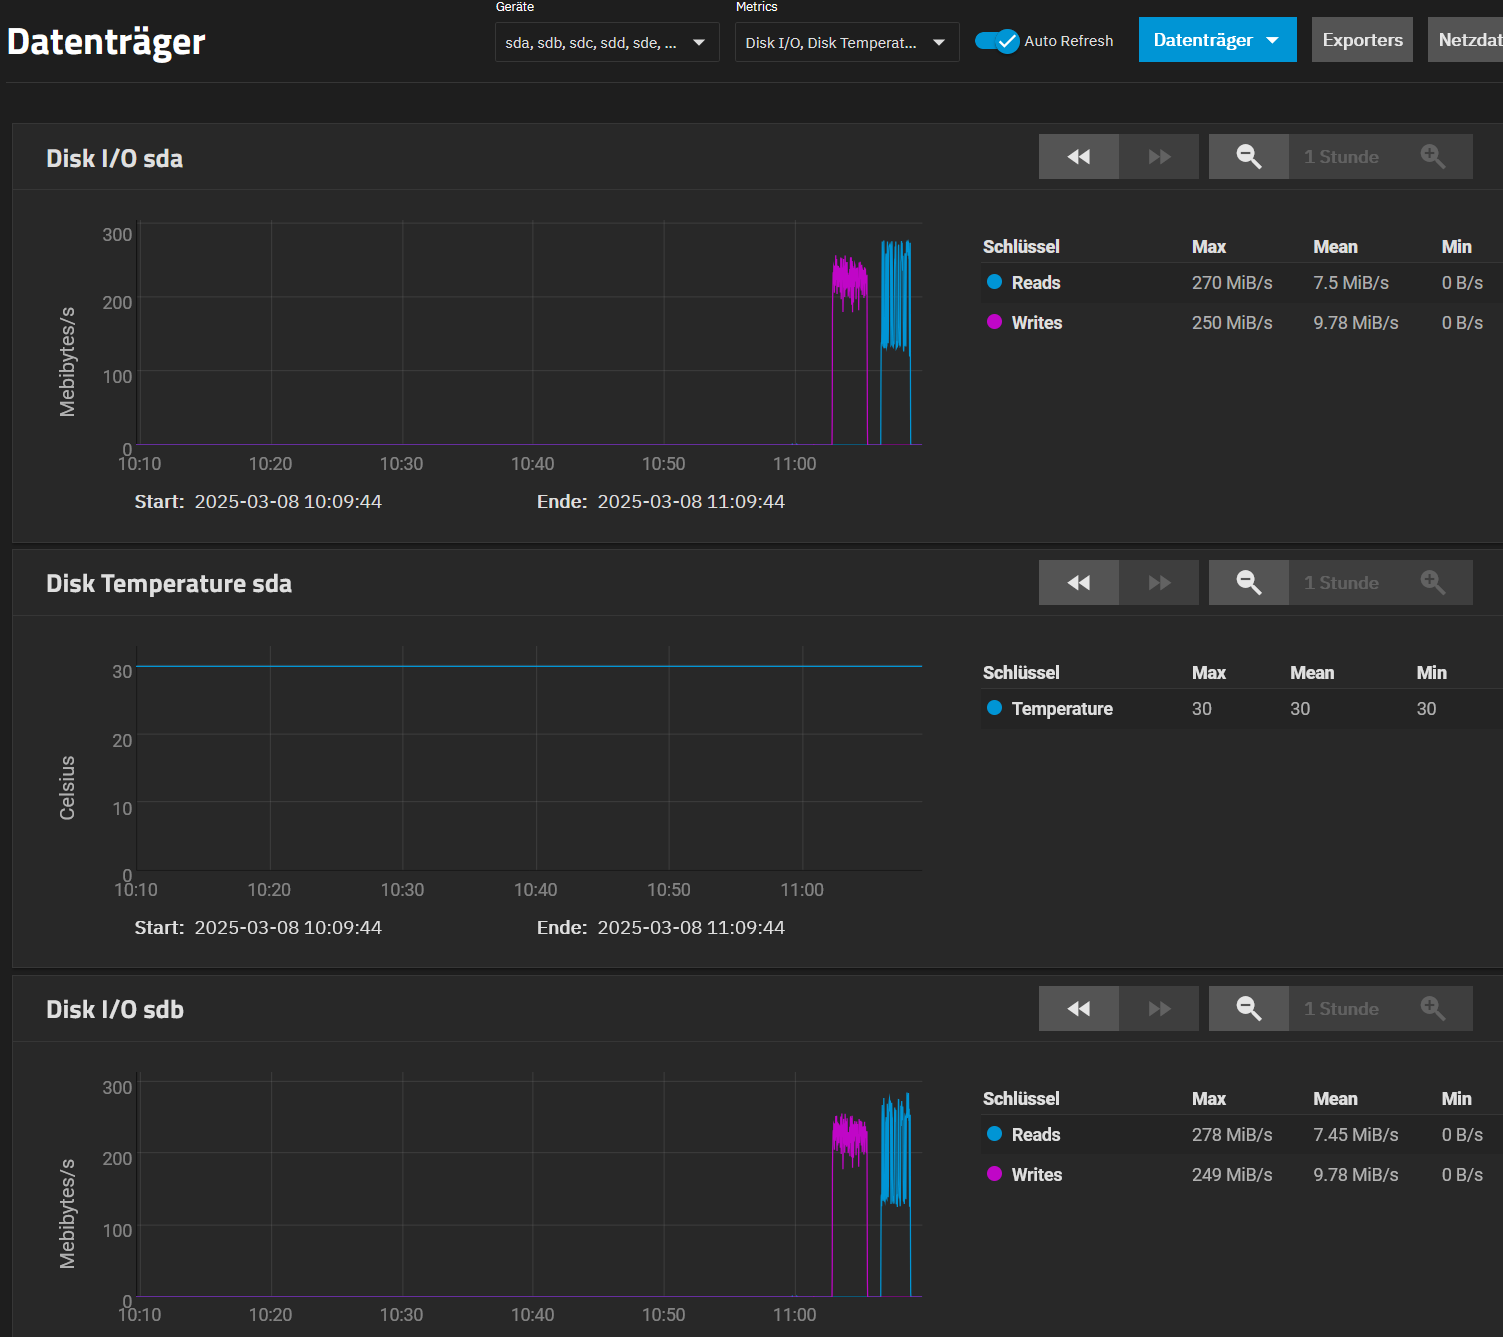Click the Temperature legend color dot

click(x=993, y=708)
